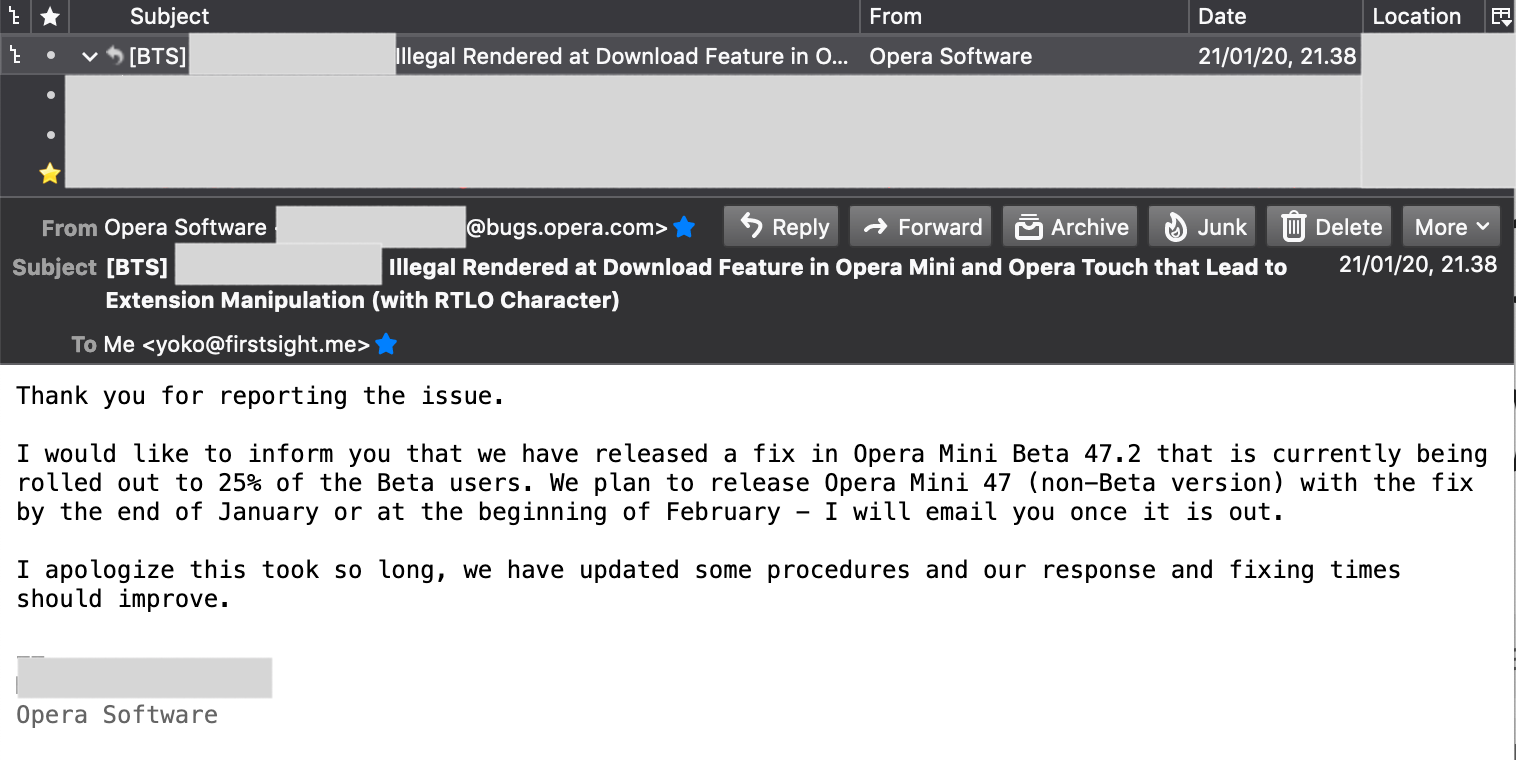Sort messages by From column
The height and width of the screenshot is (760, 1516).
[1024, 16]
